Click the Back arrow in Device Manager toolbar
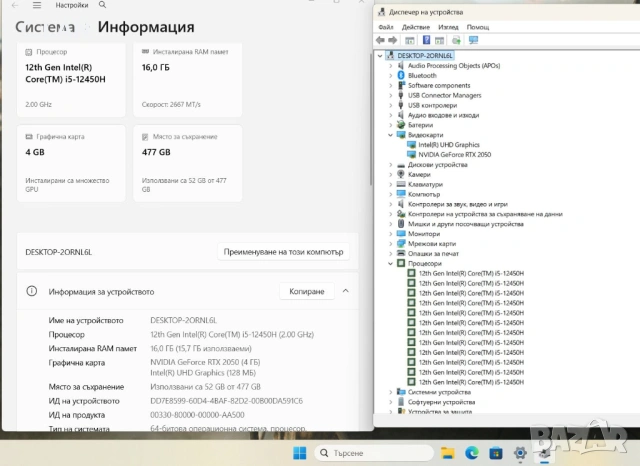This screenshot has height=466, width=640. 380,40
